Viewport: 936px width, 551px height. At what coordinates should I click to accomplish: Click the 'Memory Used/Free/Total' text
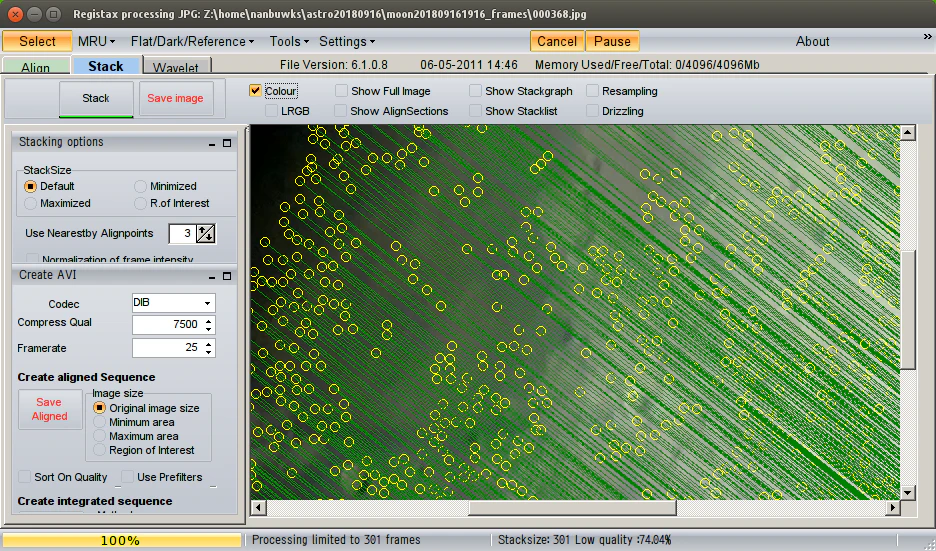pyautogui.click(x=647, y=64)
